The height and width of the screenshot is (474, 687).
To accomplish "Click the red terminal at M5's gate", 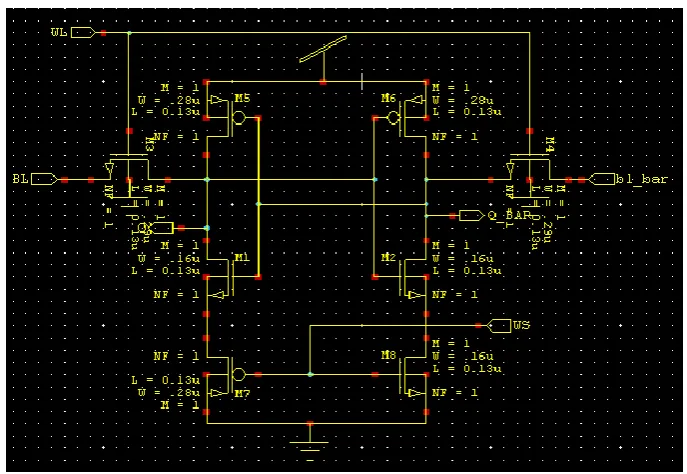I will tap(258, 118).
